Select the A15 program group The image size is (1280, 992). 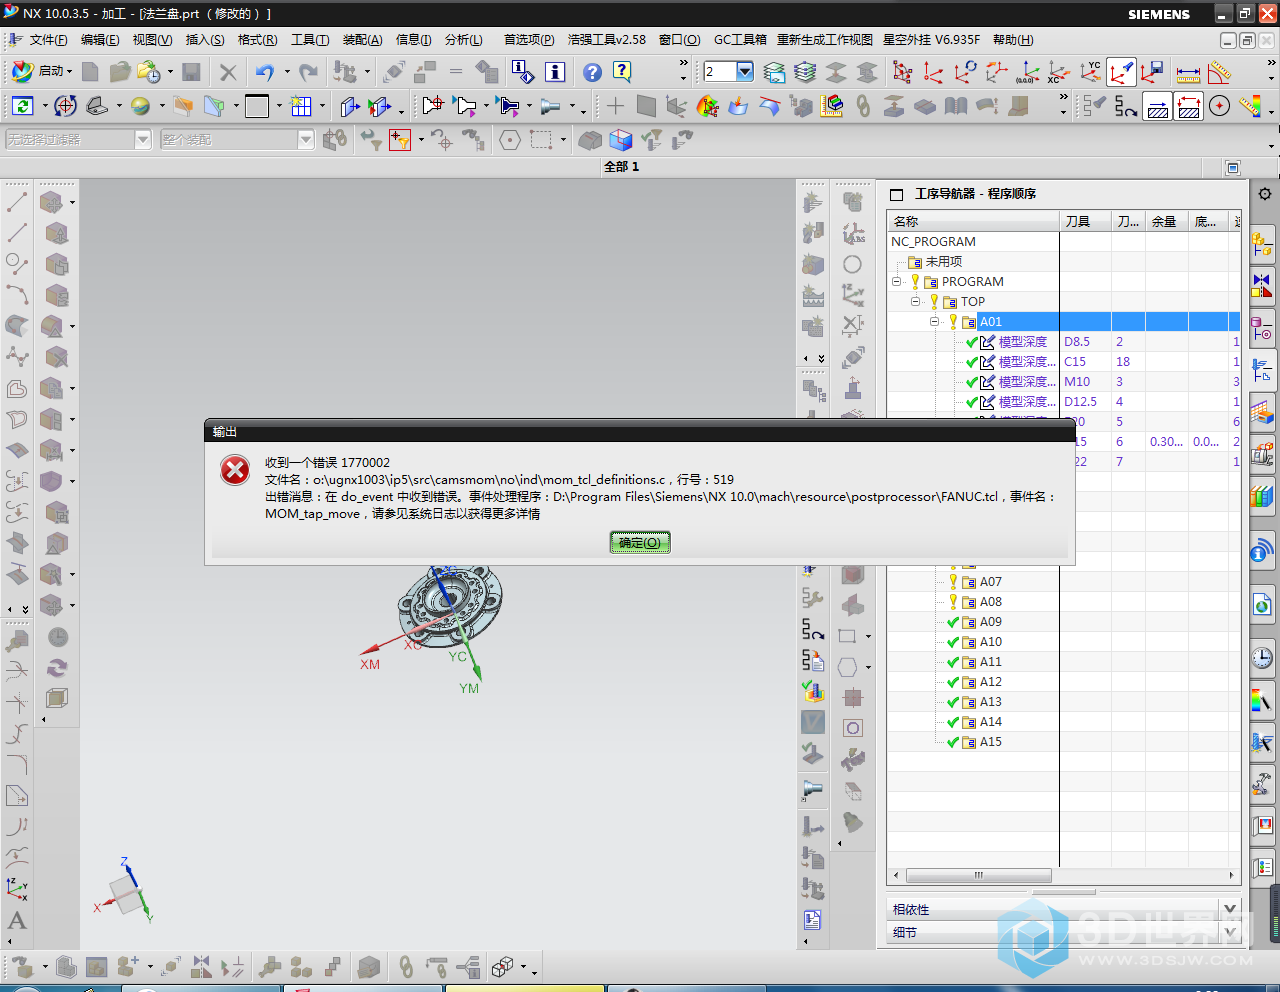tap(991, 742)
